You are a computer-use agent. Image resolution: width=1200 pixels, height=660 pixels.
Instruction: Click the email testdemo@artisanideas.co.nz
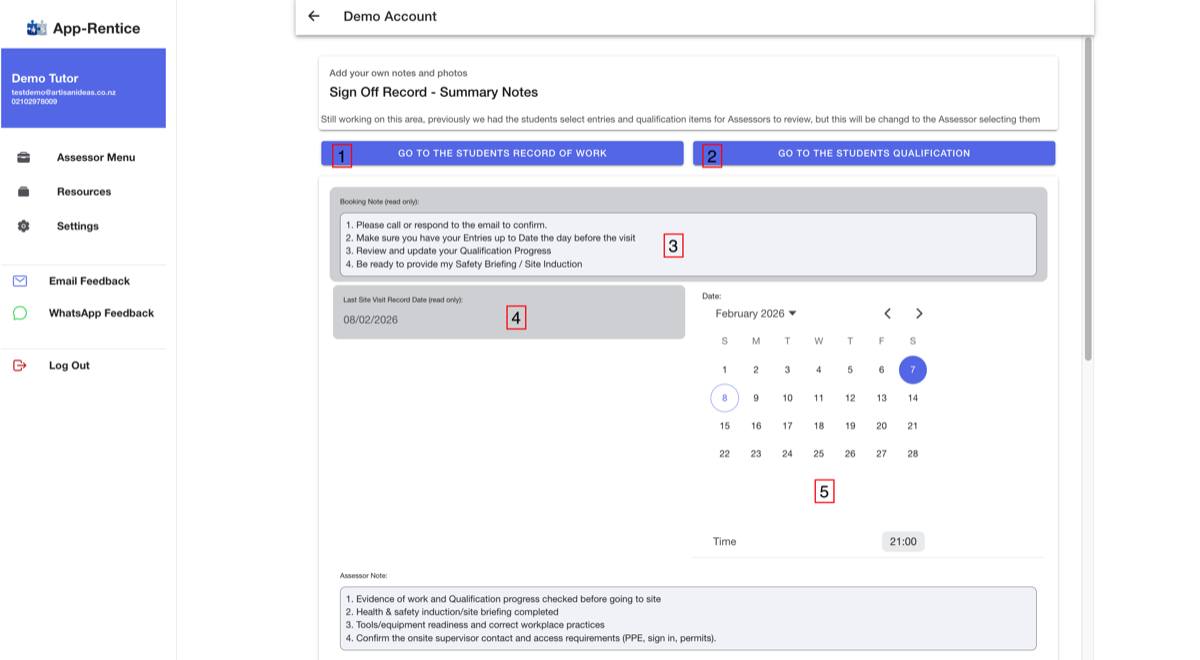[x=64, y=92]
